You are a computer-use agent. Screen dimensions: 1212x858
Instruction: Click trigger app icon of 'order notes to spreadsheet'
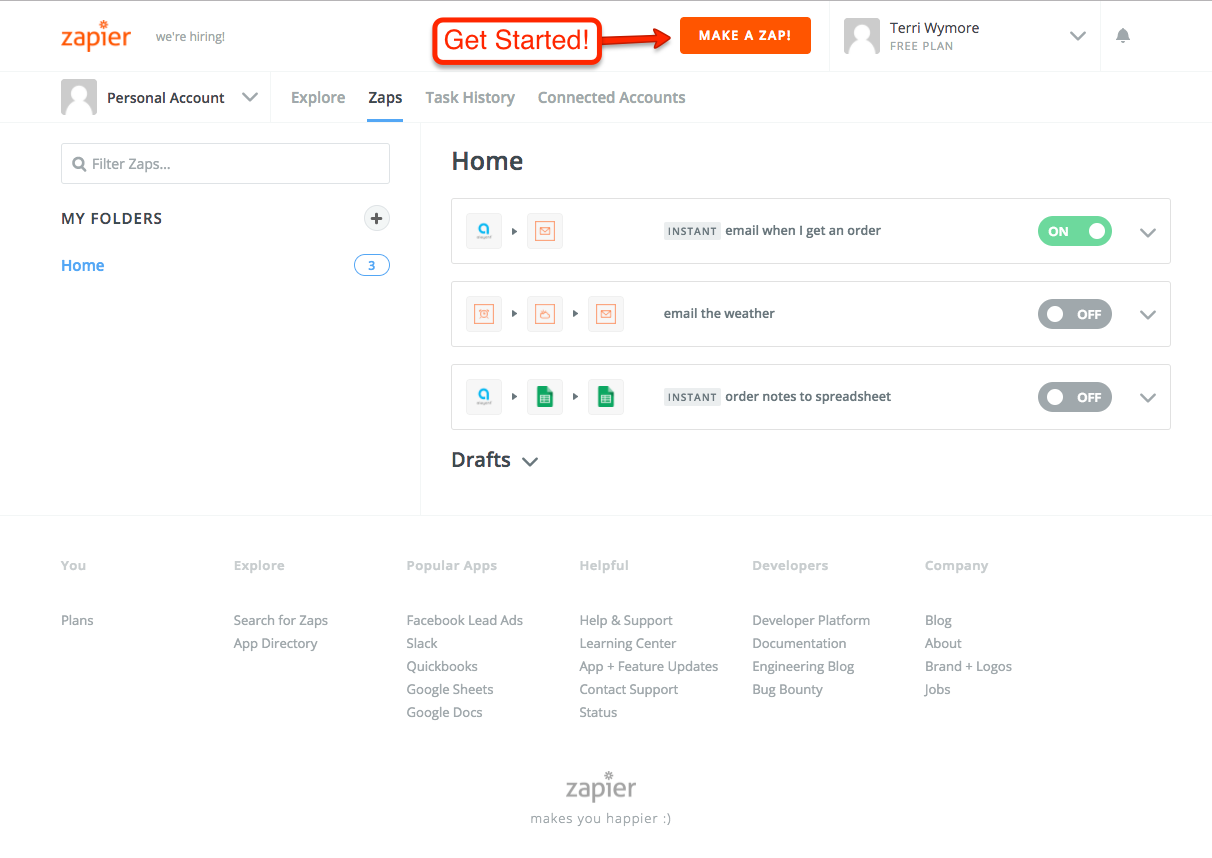coord(484,397)
